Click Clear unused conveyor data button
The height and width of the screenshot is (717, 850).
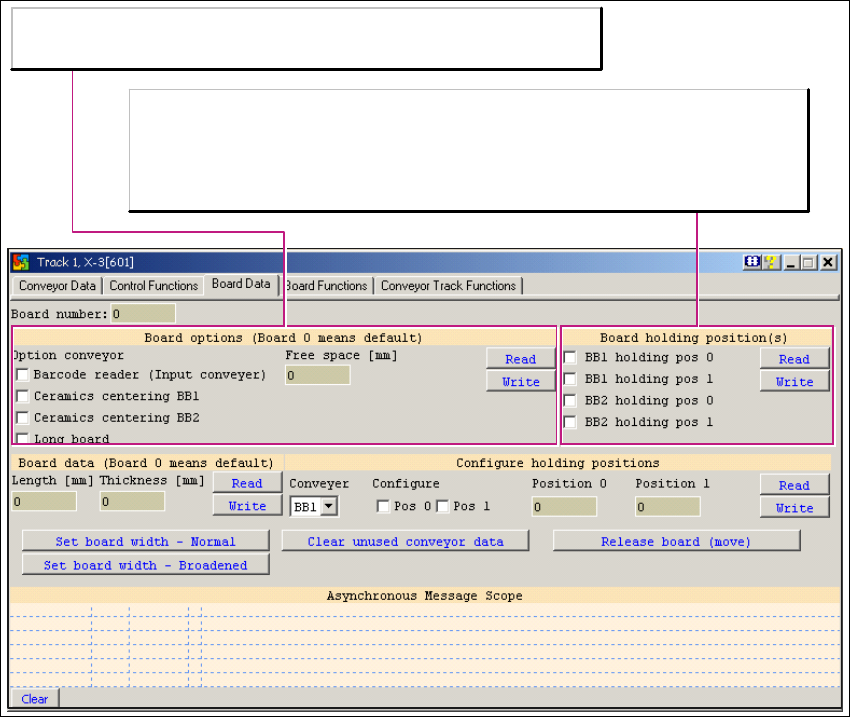405,542
